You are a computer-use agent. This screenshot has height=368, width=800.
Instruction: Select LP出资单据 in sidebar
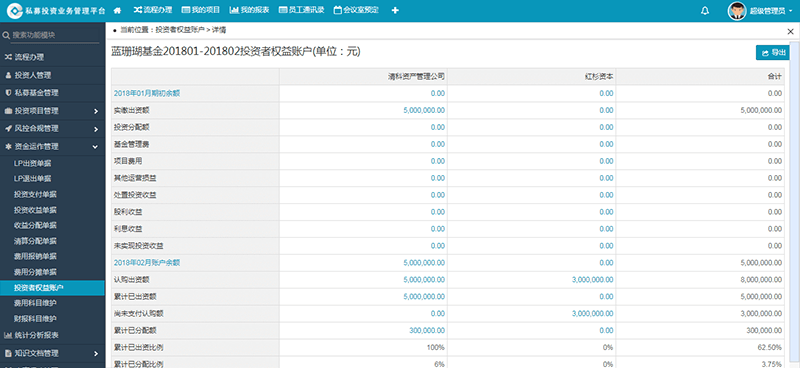click(33, 163)
